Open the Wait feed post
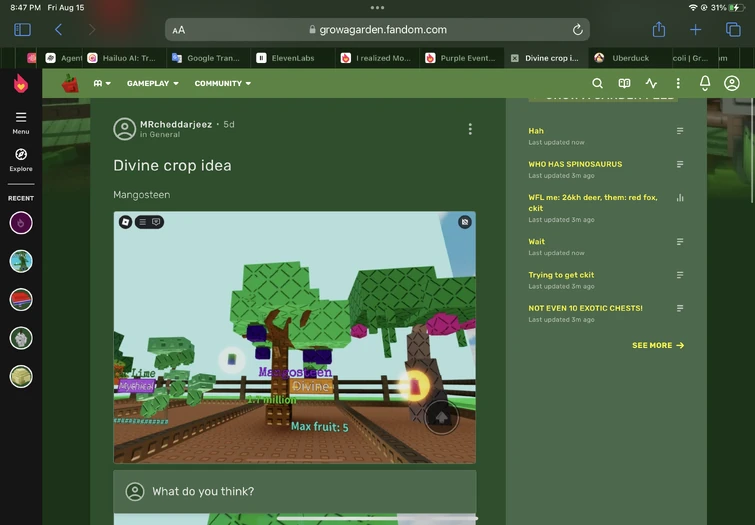The image size is (755, 525). (x=536, y=242)
